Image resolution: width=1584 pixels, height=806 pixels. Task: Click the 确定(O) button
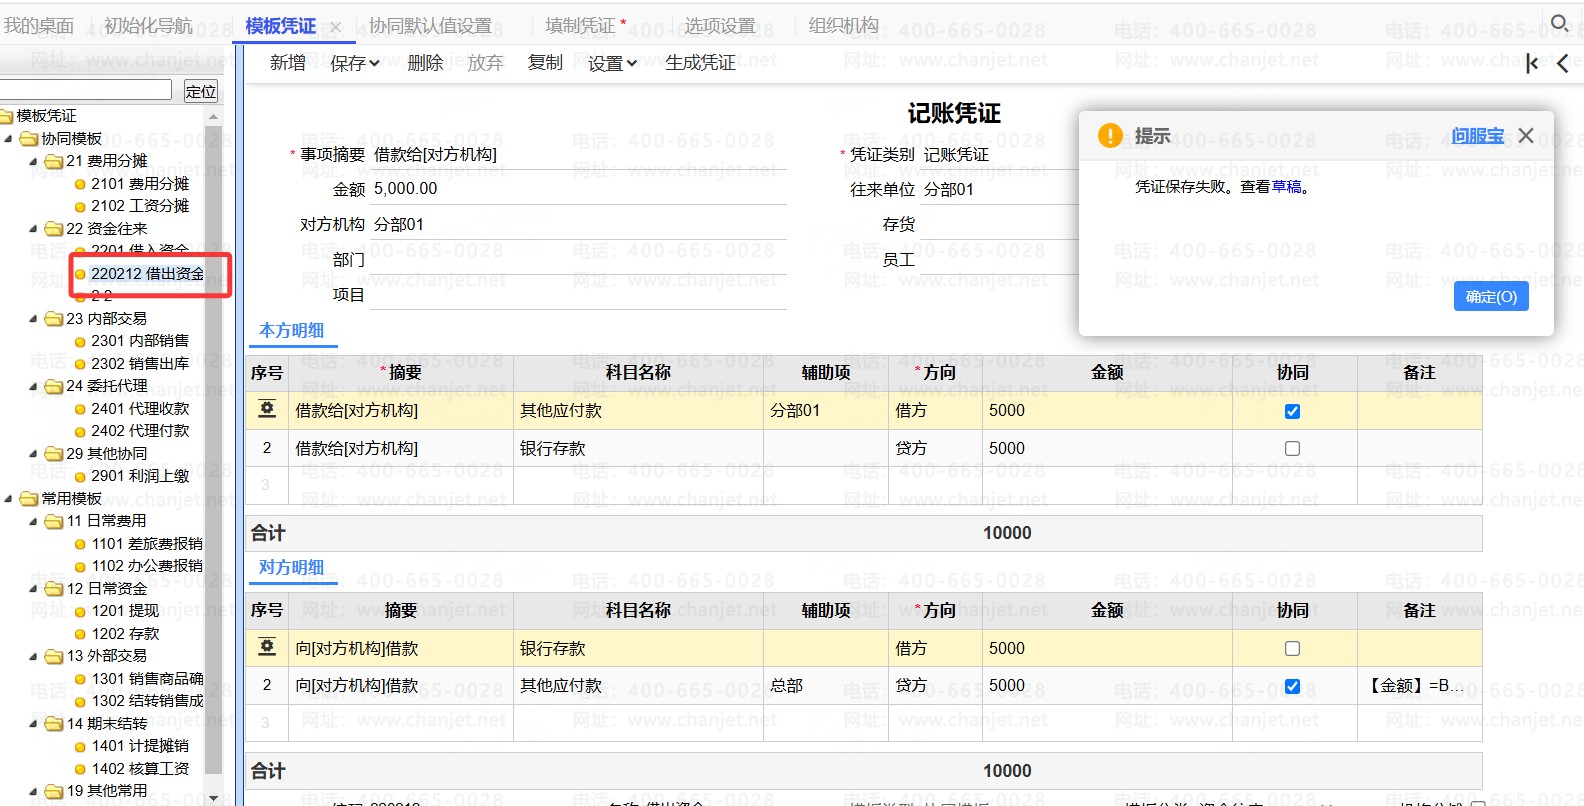[1490, 297]
